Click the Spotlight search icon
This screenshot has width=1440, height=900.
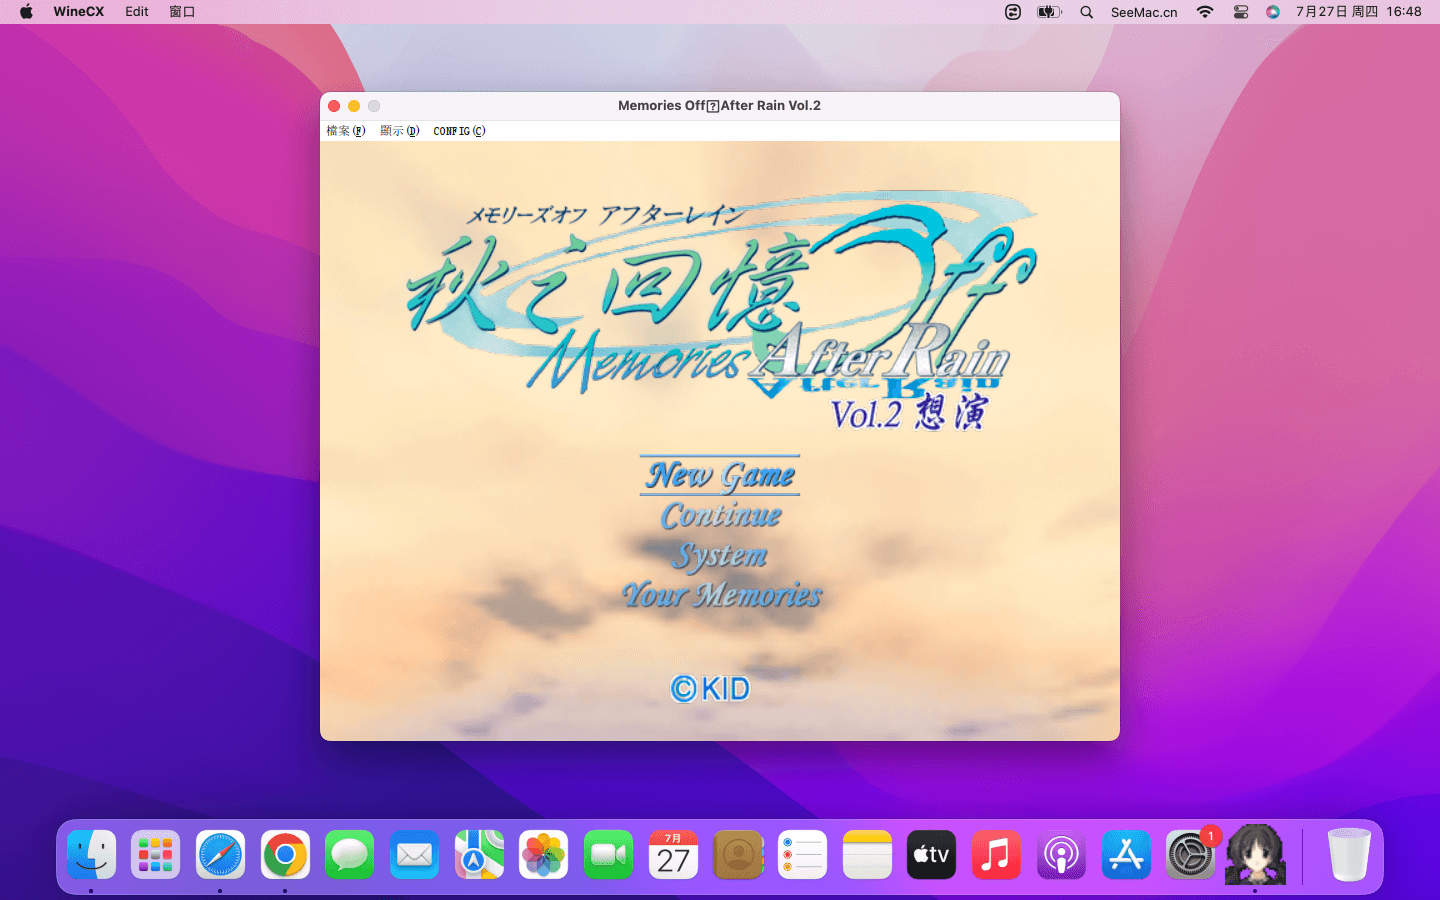pos(1086,12)
